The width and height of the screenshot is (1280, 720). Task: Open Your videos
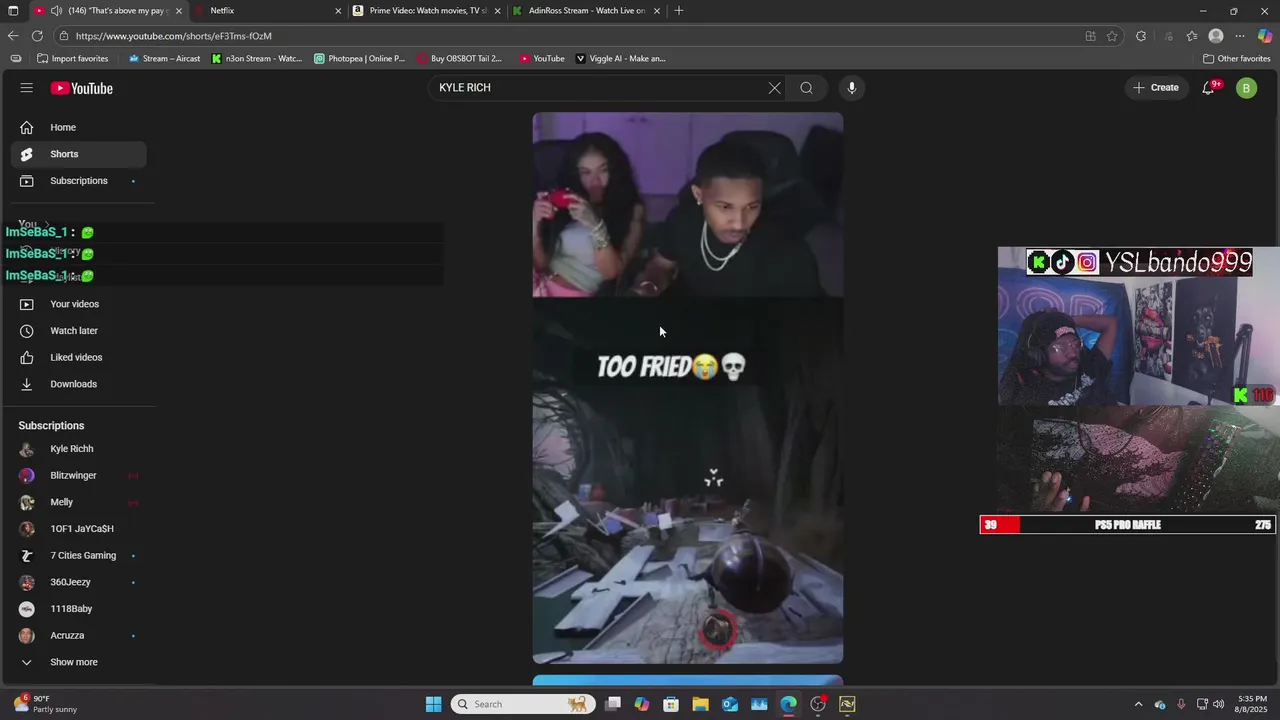[79, 304]
